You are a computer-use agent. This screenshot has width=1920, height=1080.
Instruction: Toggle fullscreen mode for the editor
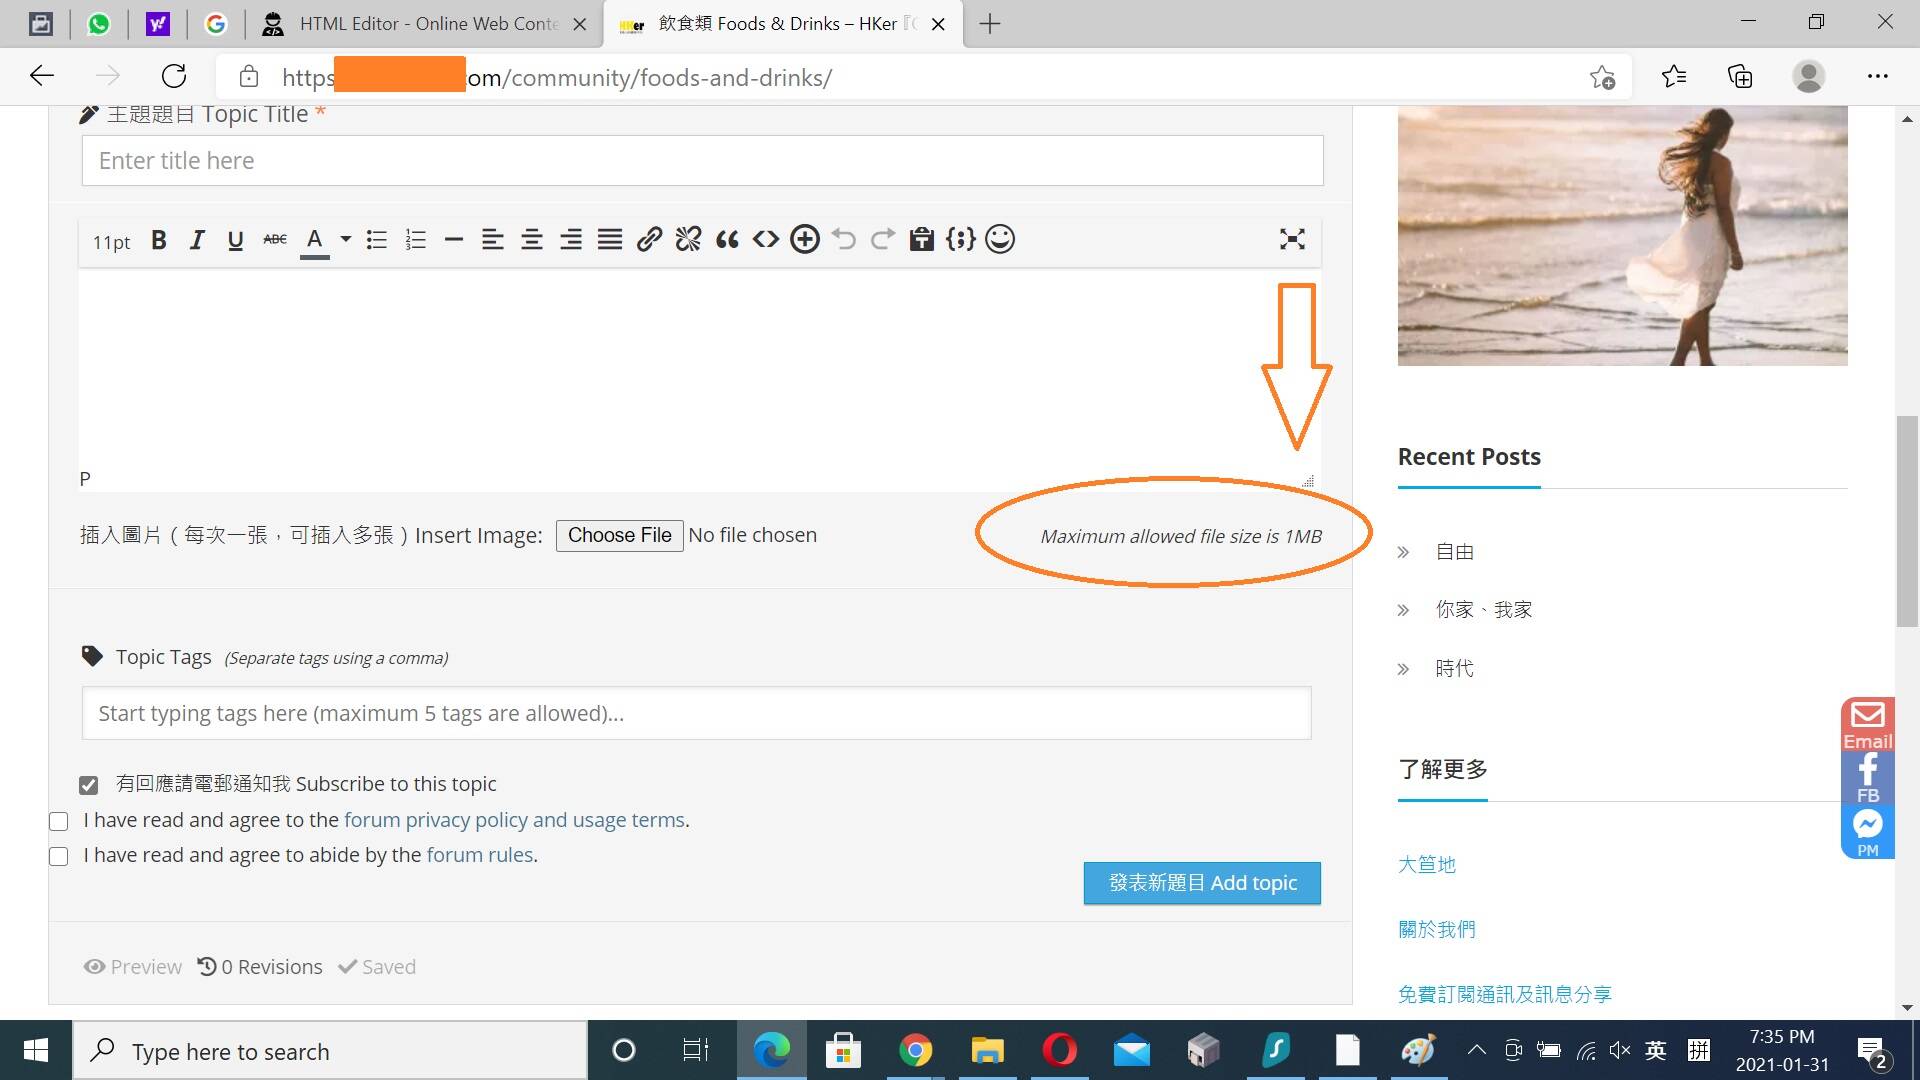1292,239
